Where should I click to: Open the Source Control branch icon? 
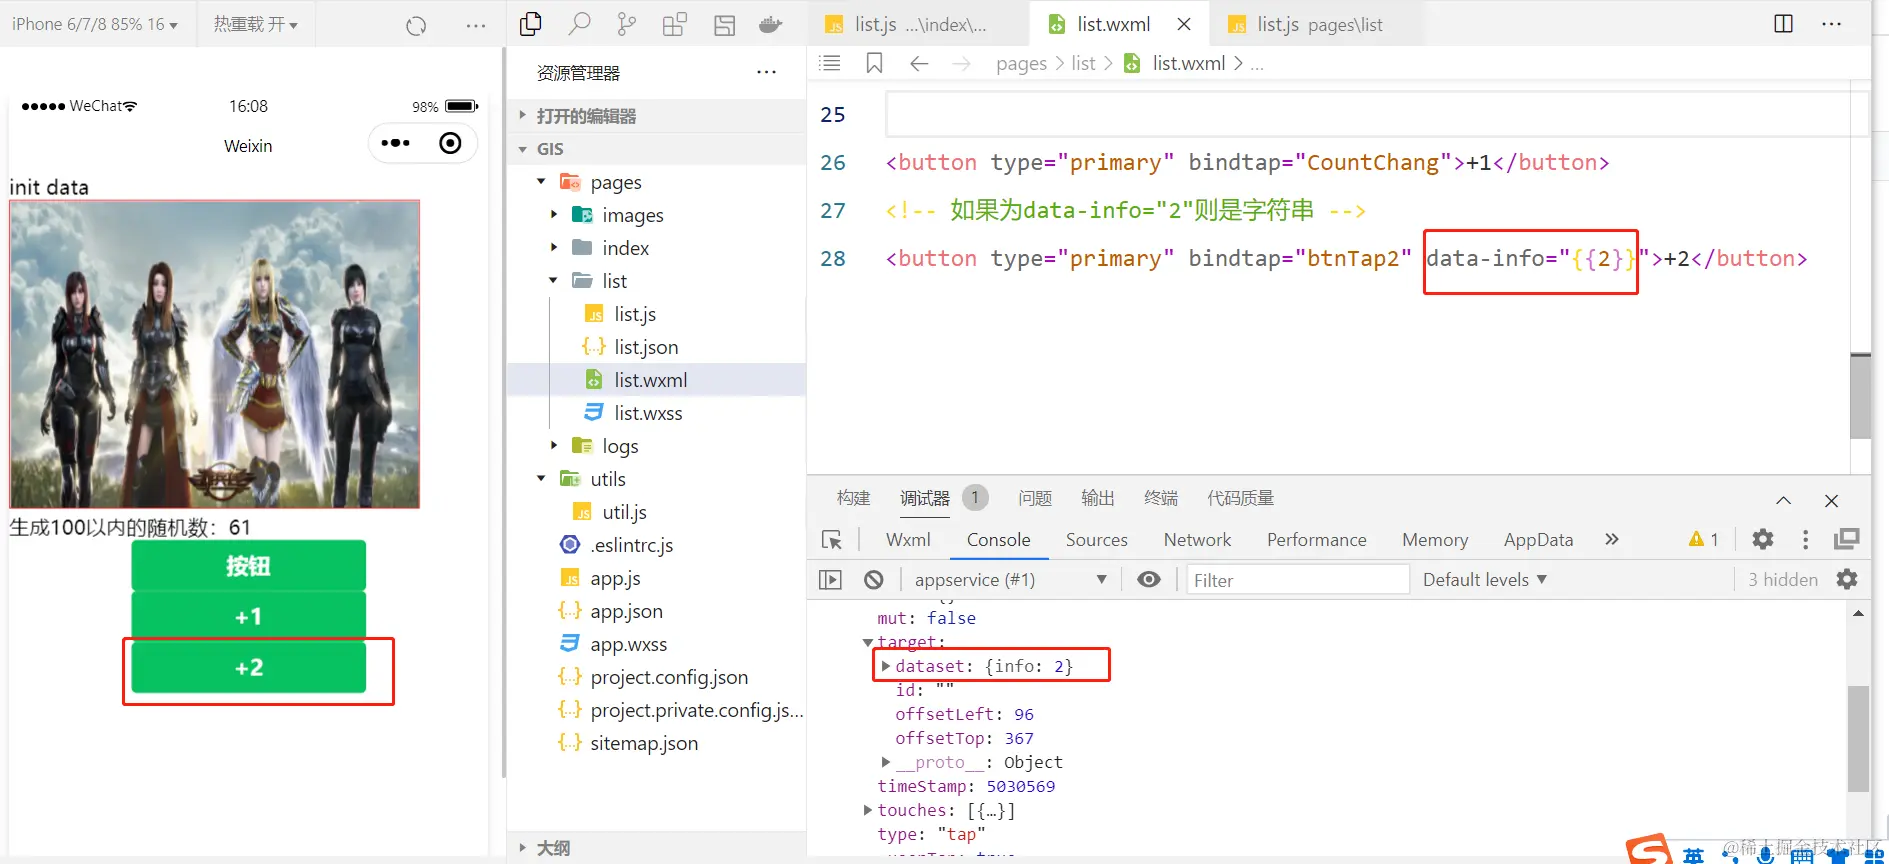pos(627,24)
